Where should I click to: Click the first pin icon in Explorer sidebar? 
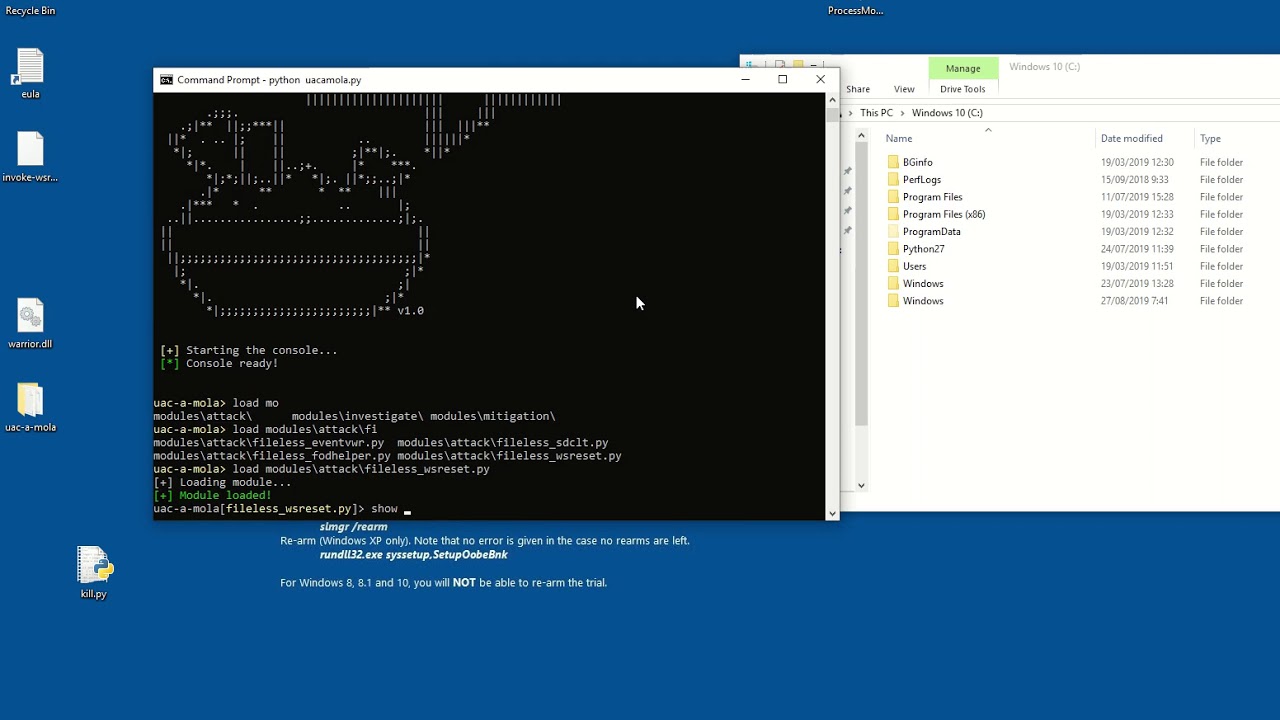(848, 171)
